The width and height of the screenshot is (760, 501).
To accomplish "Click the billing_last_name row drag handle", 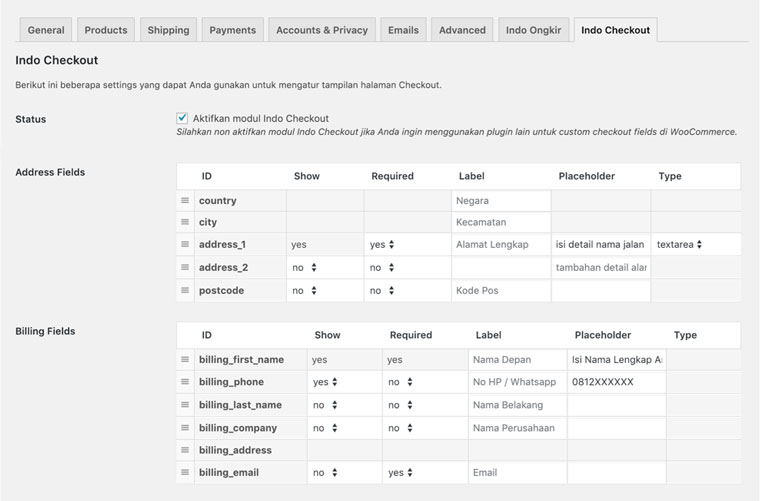I will click(x=185, y=405).
